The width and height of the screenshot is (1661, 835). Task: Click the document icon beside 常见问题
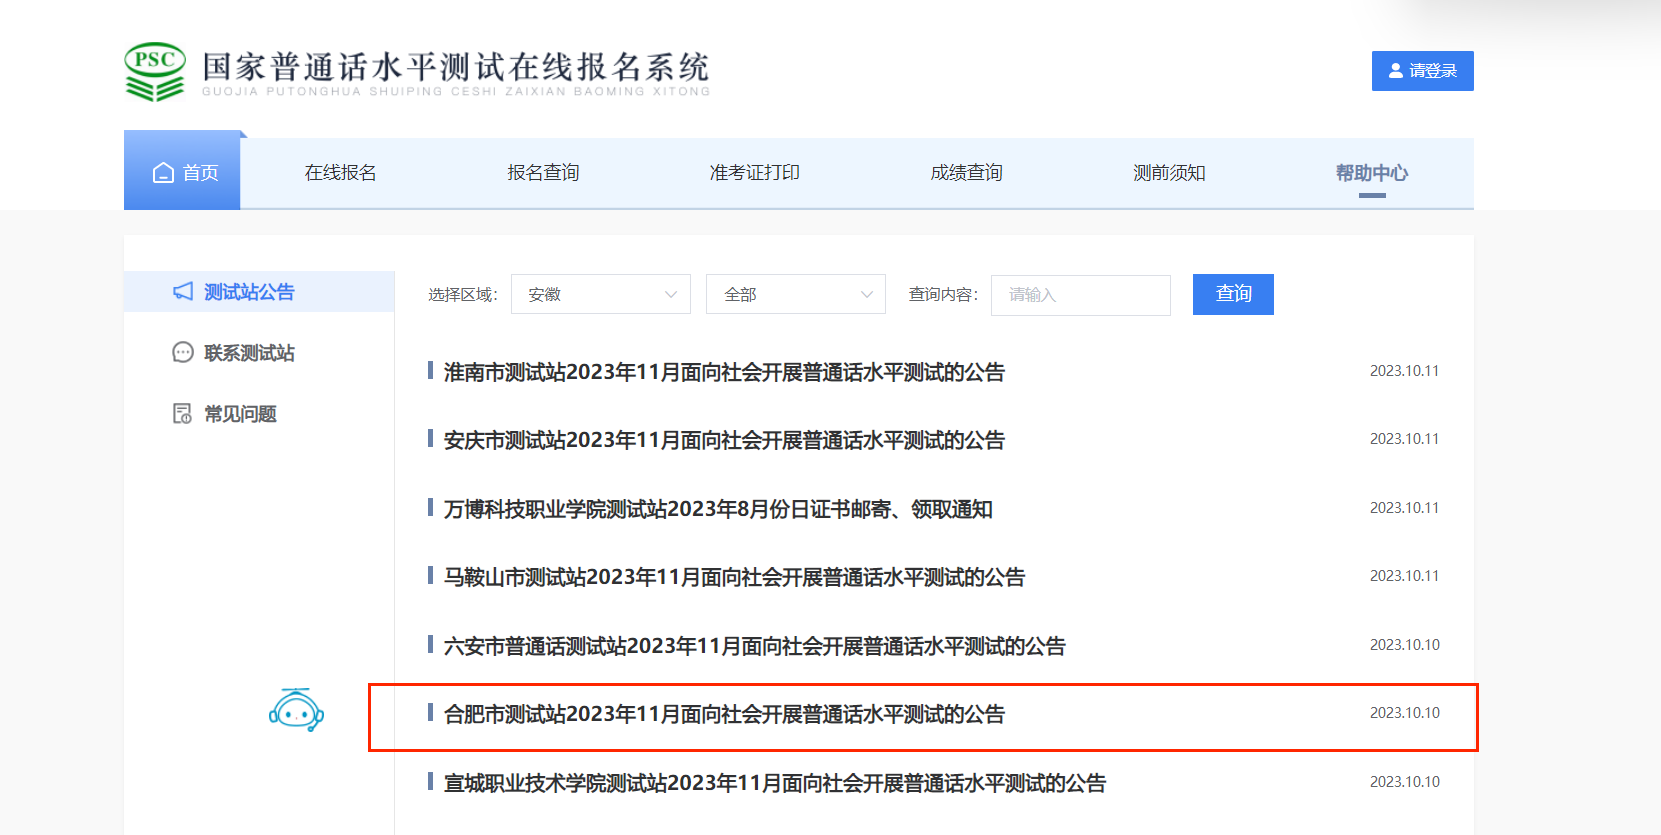[183, 413]
